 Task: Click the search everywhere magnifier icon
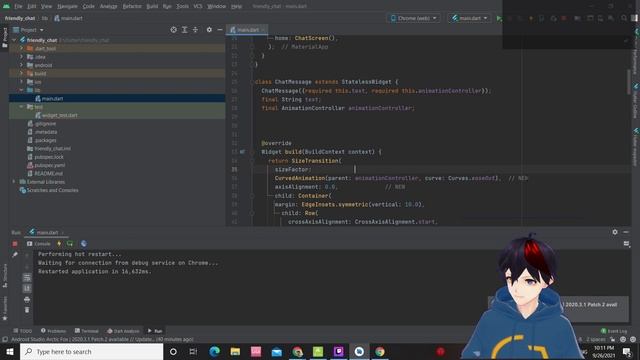tap(624, 18)
